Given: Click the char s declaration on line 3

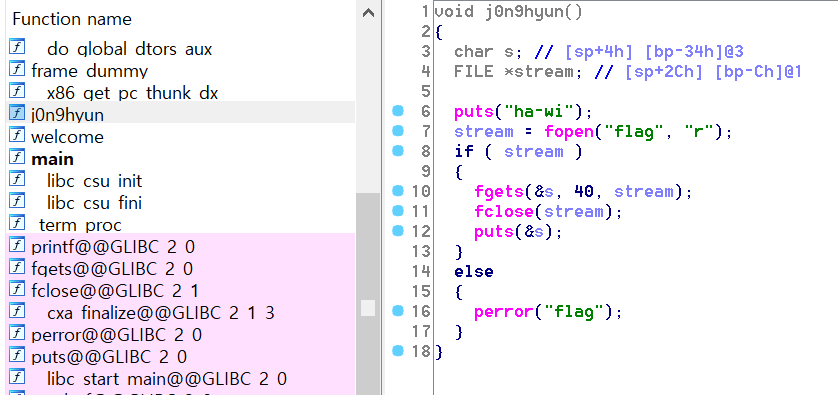Looking at the screenshot, I should (488, 52).
